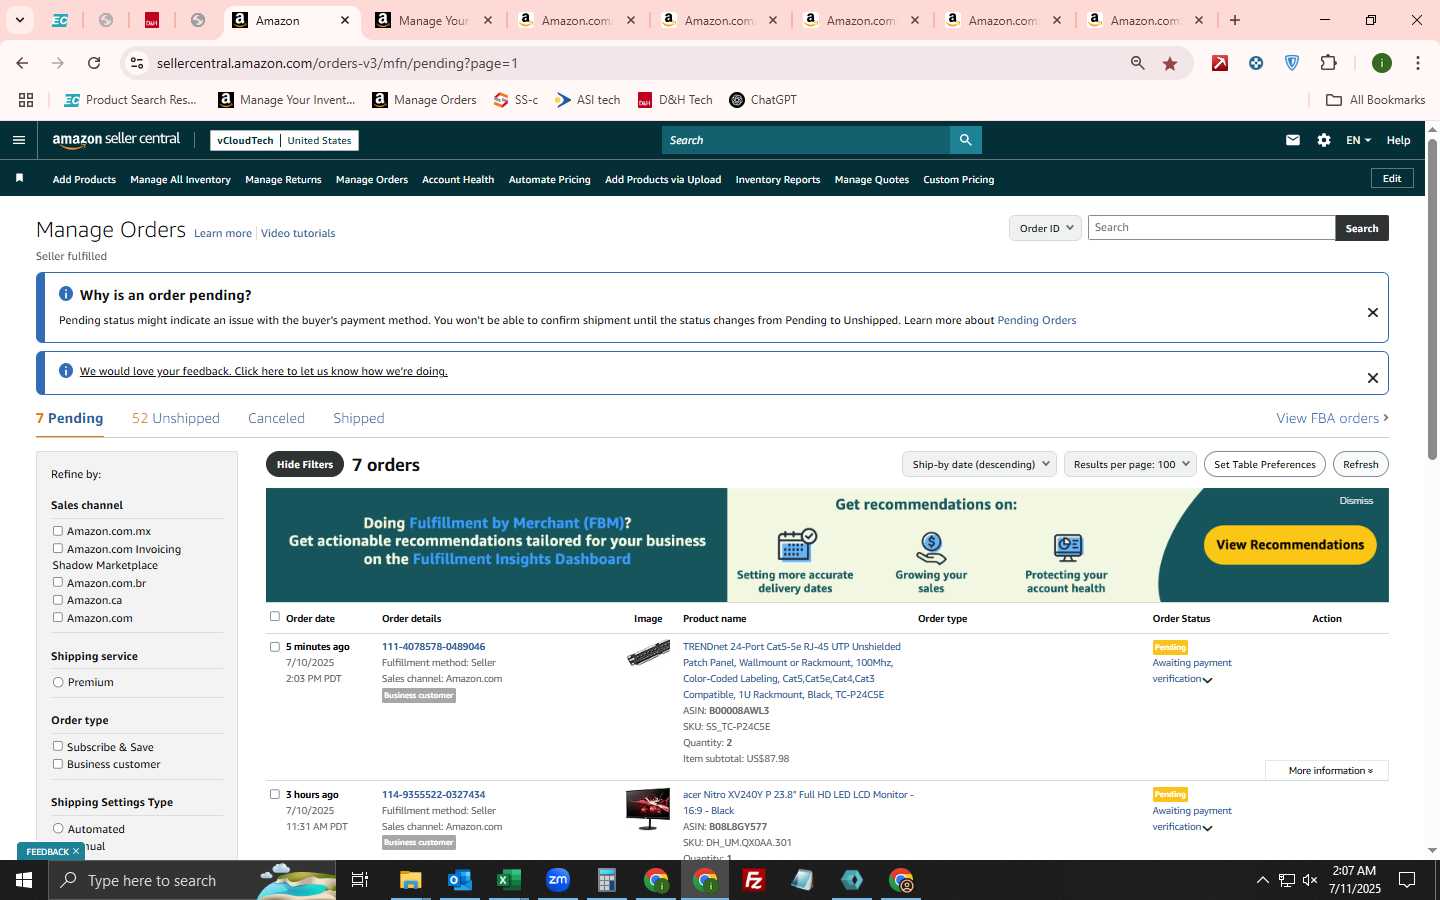
Task: Close the FEEDBACK tab widget
Action: click(75, 852)
